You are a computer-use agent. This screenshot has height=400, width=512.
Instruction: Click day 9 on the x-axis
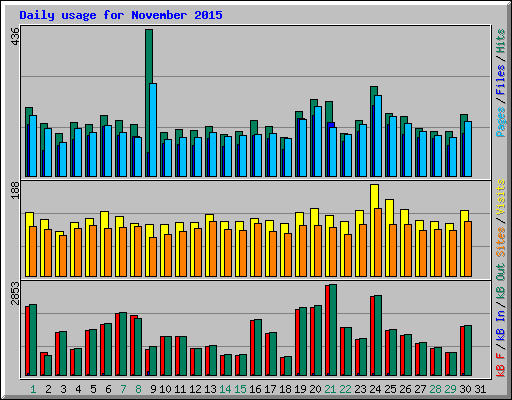click(x=153, y=389)
